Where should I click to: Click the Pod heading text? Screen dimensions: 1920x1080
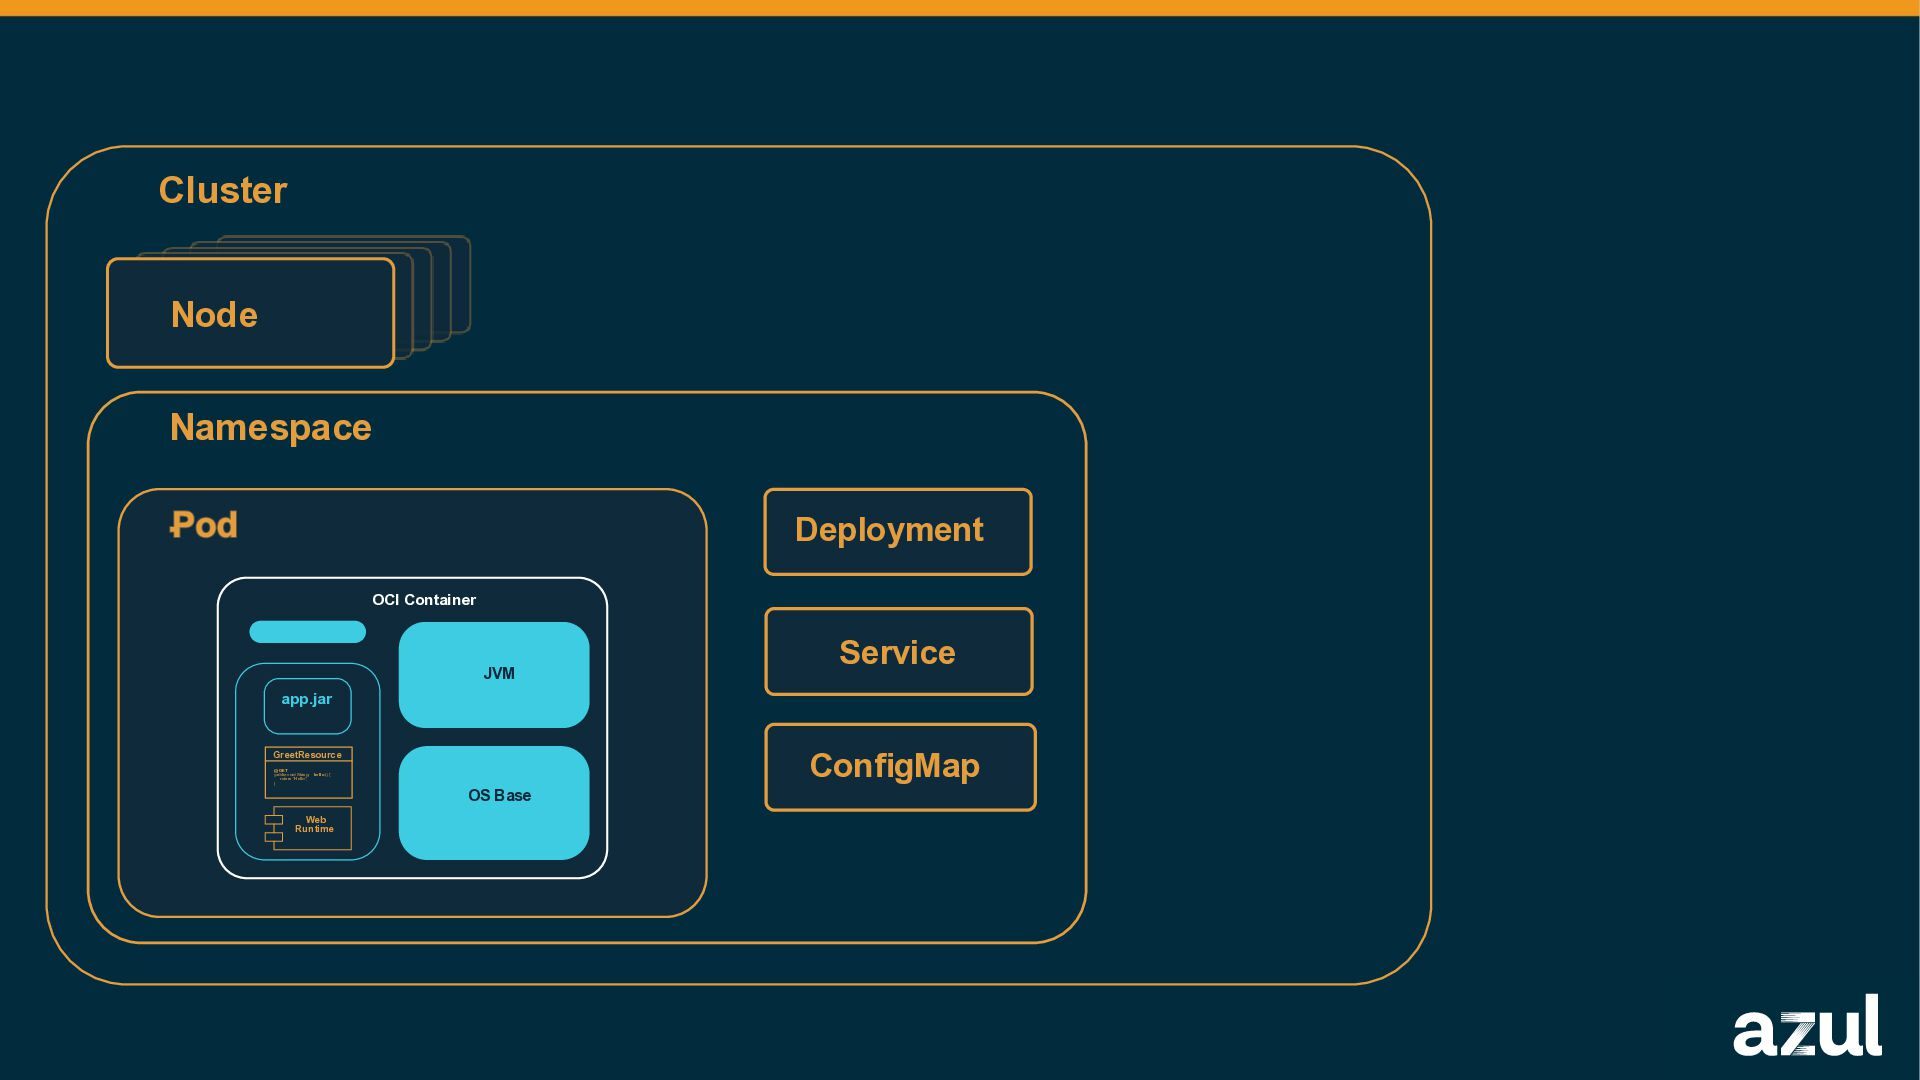point(204,525)
